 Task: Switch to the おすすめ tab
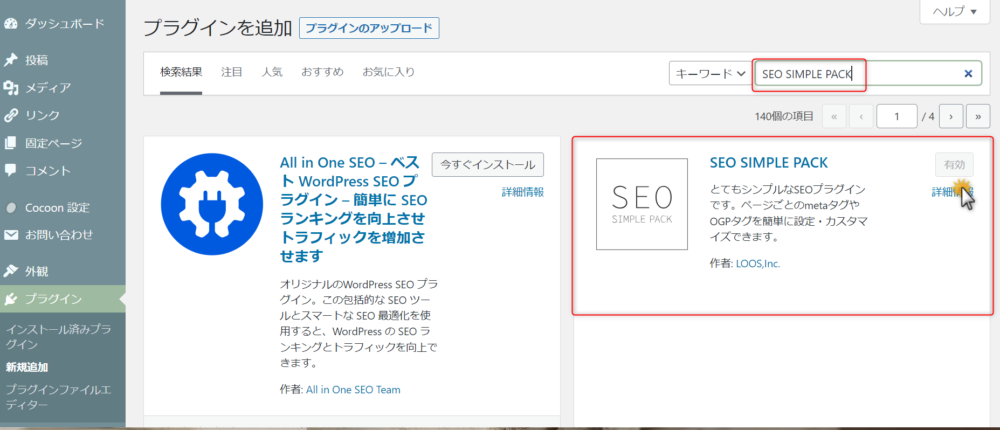click(x=322, y=72)
